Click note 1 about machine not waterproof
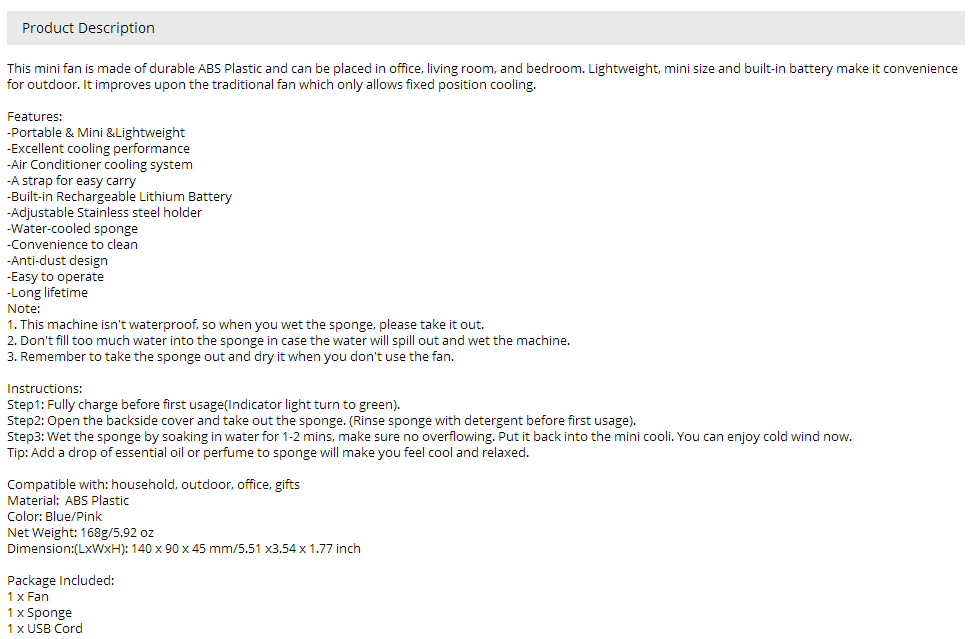This screenshot has width=974, height=639. 245,325
